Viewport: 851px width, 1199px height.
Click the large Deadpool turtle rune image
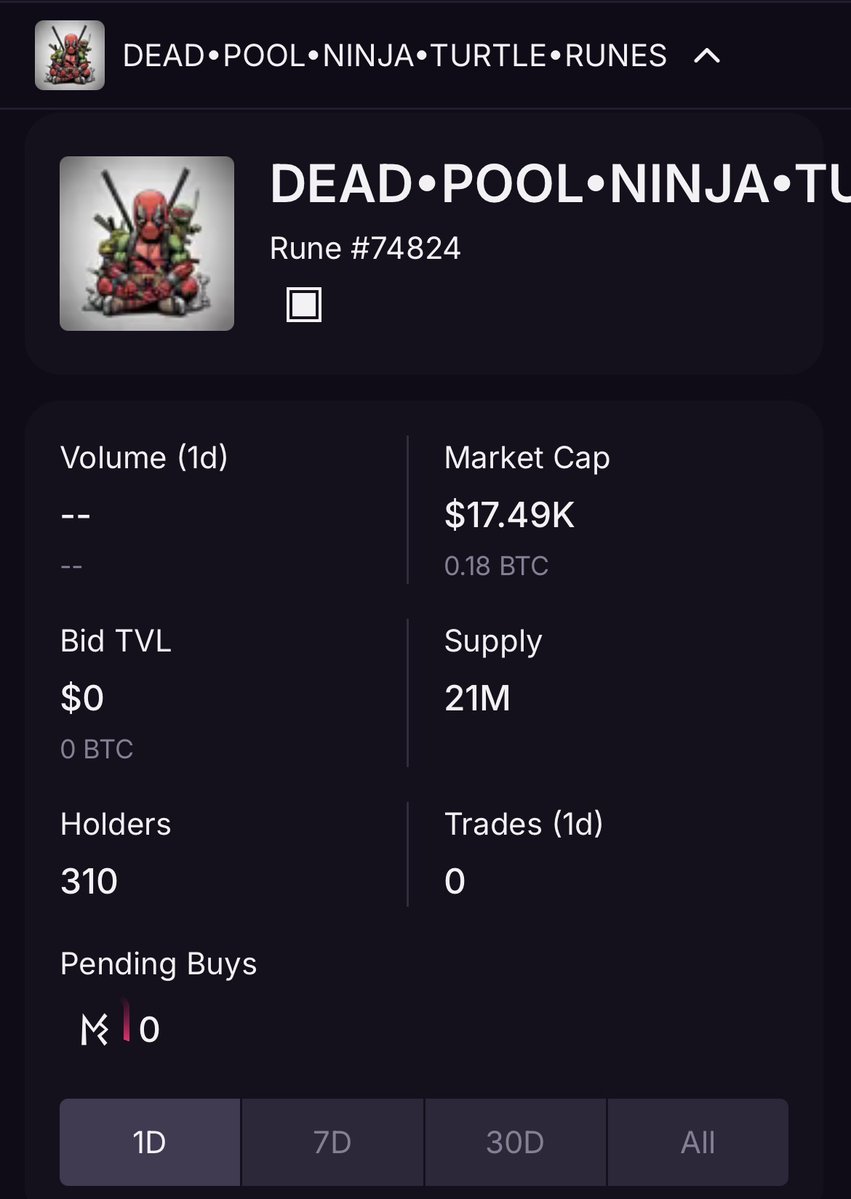tap(147, 243)
